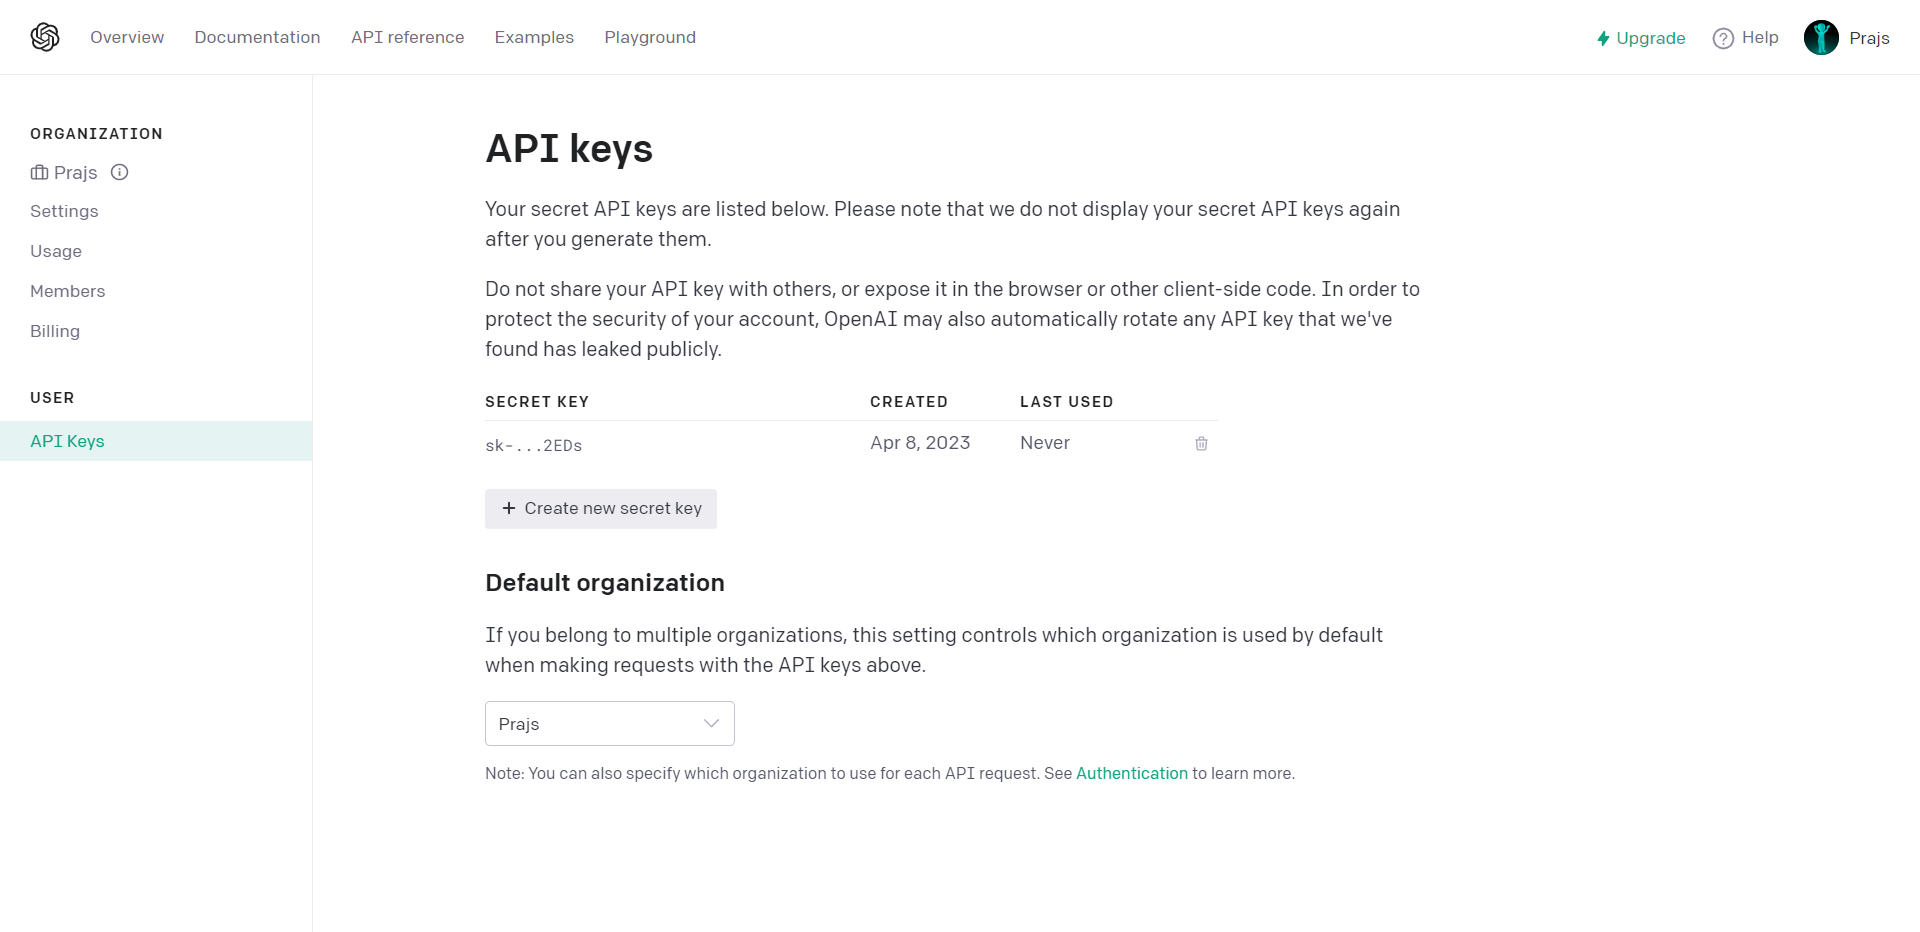Click the Upgrade lightning bolt icon
This screenshot has width=1920, height=932.
[x=1603, y=38]
